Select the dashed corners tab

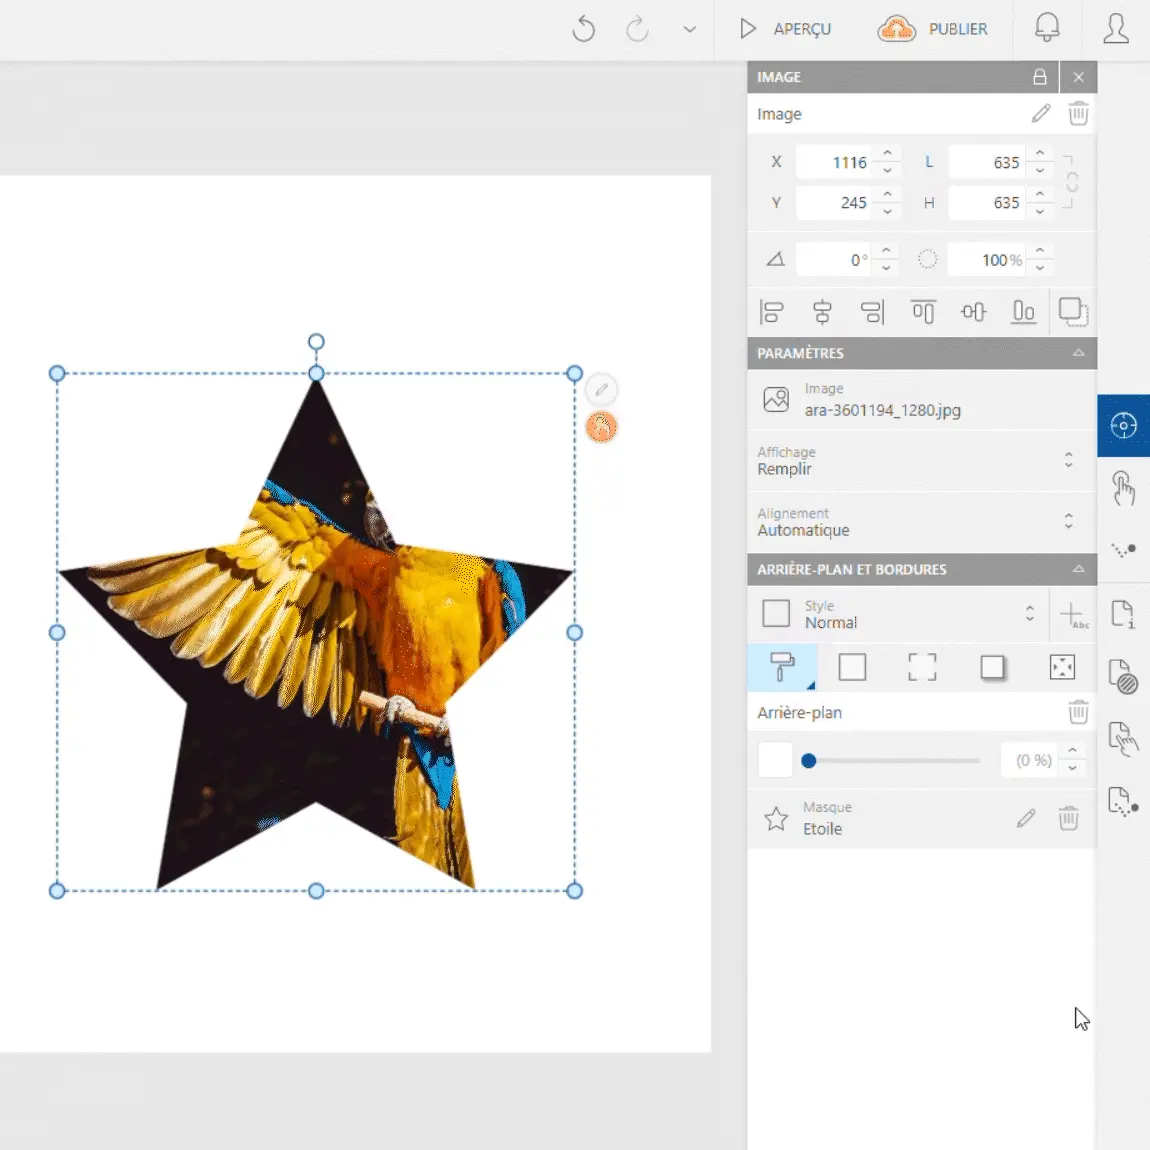pos(922,667)
